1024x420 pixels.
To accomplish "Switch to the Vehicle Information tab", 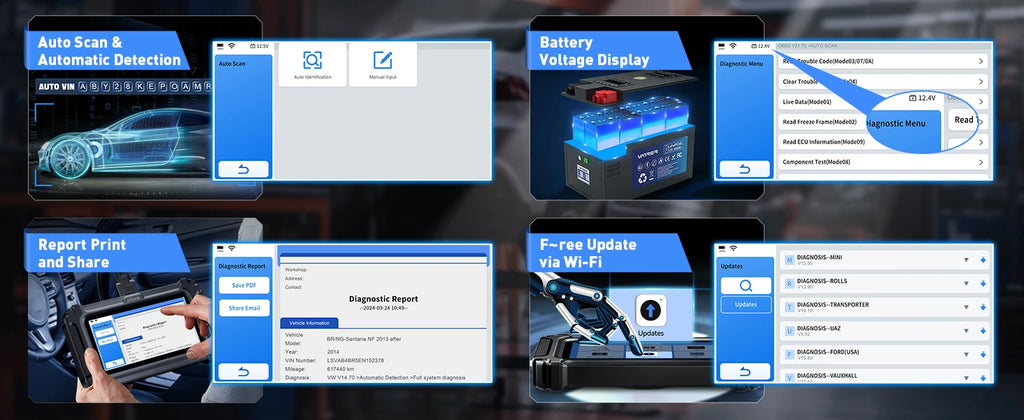I will (311, 323).
